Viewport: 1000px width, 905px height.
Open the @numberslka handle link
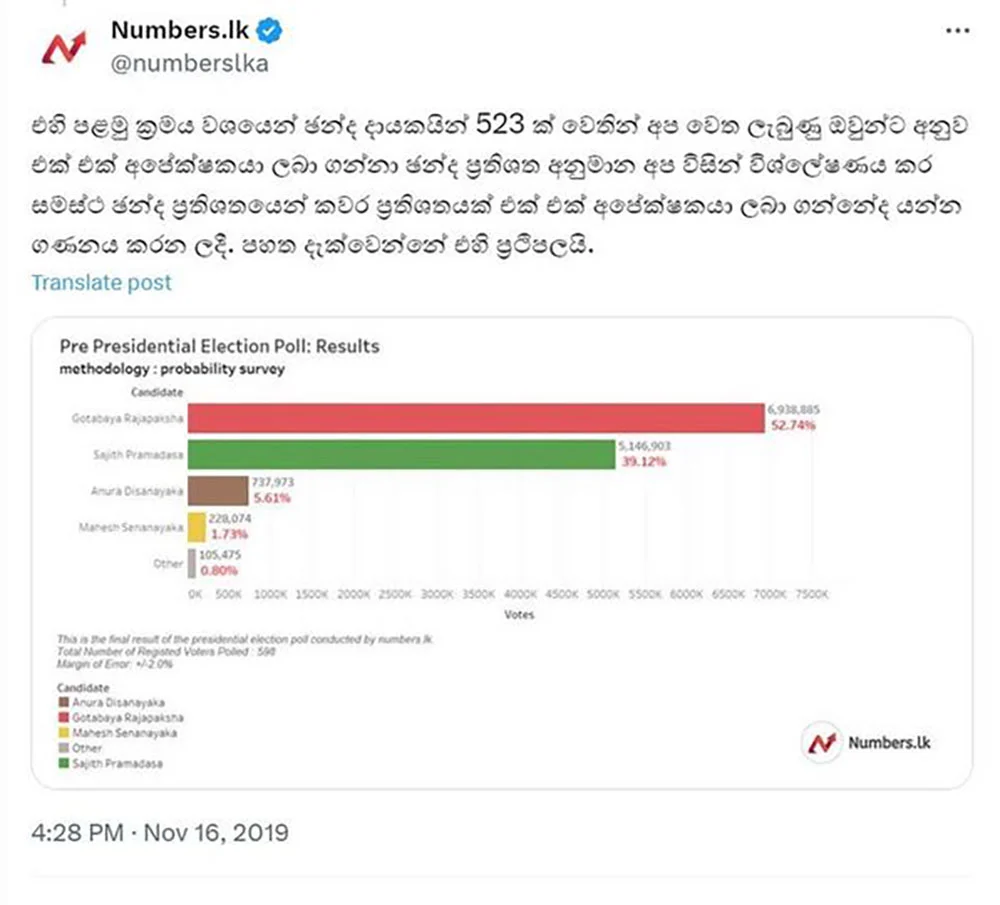(189, 64)
